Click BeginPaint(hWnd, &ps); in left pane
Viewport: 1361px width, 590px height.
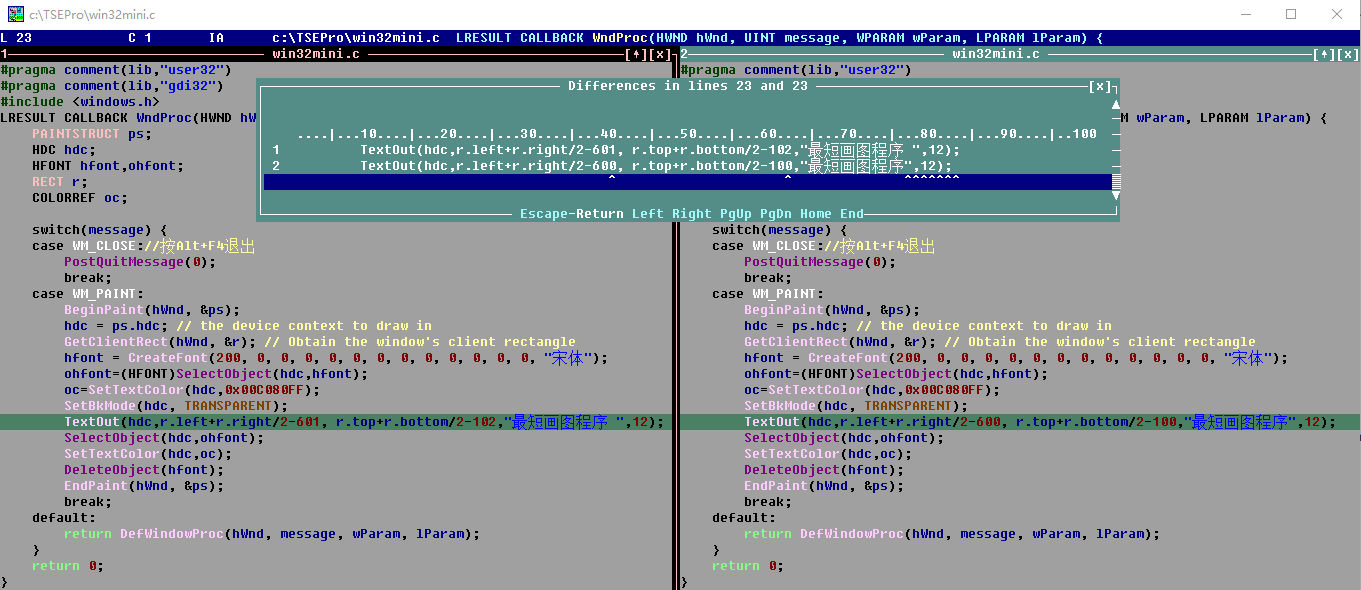152,310
